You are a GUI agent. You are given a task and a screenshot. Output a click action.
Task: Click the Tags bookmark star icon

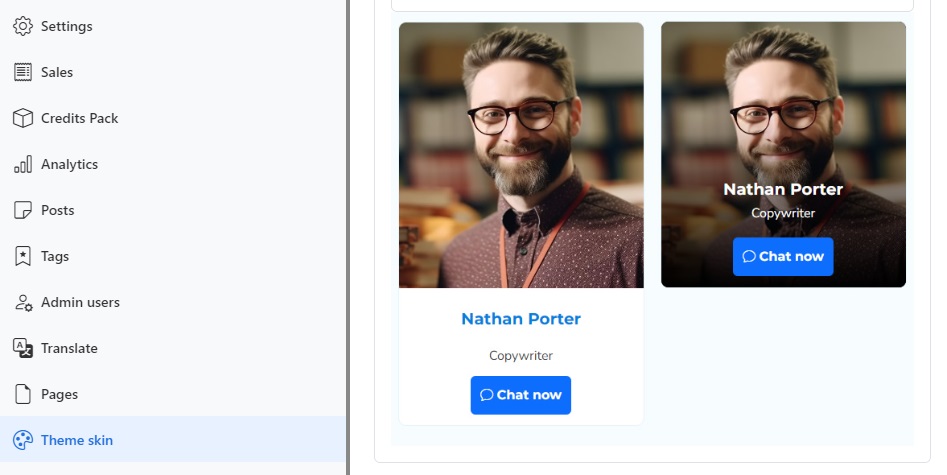pyautogui.click(x=23, y=256)
